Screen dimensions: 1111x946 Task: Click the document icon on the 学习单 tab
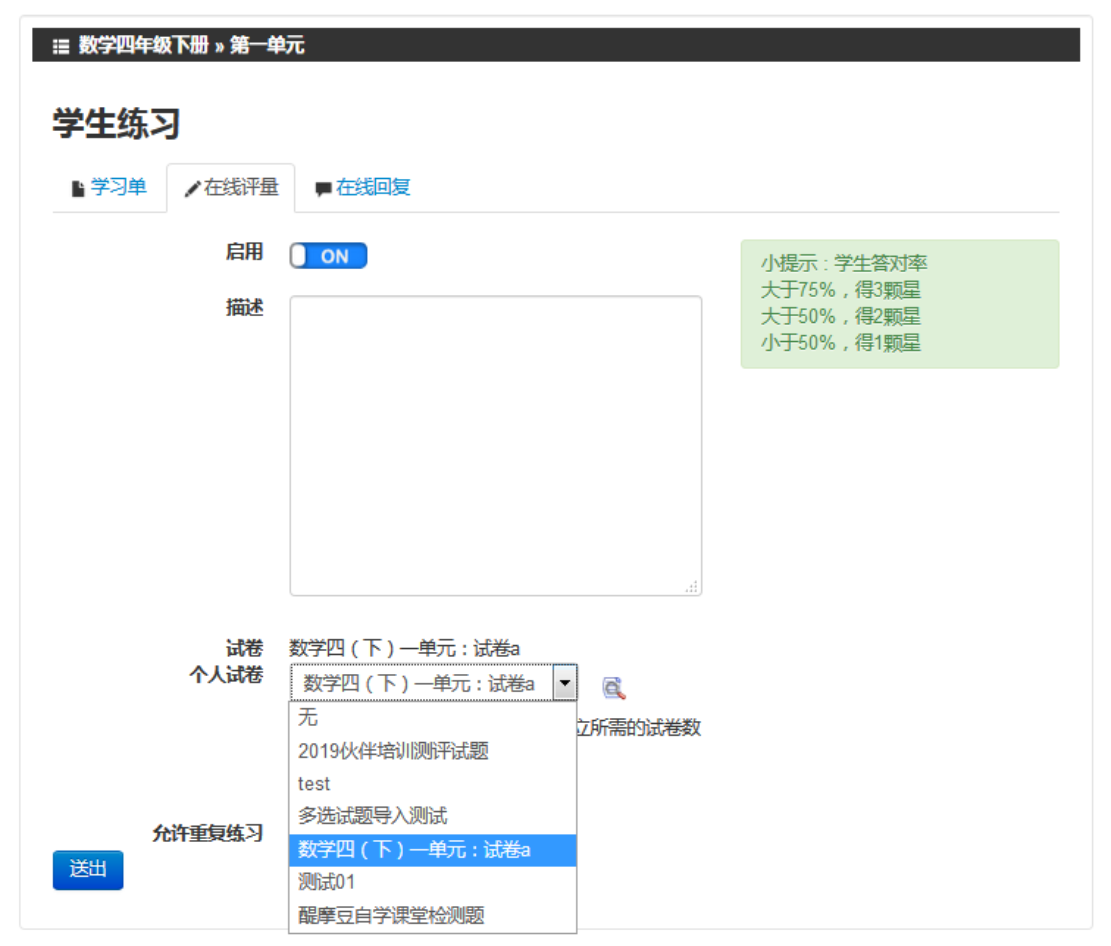pos(78,189)
